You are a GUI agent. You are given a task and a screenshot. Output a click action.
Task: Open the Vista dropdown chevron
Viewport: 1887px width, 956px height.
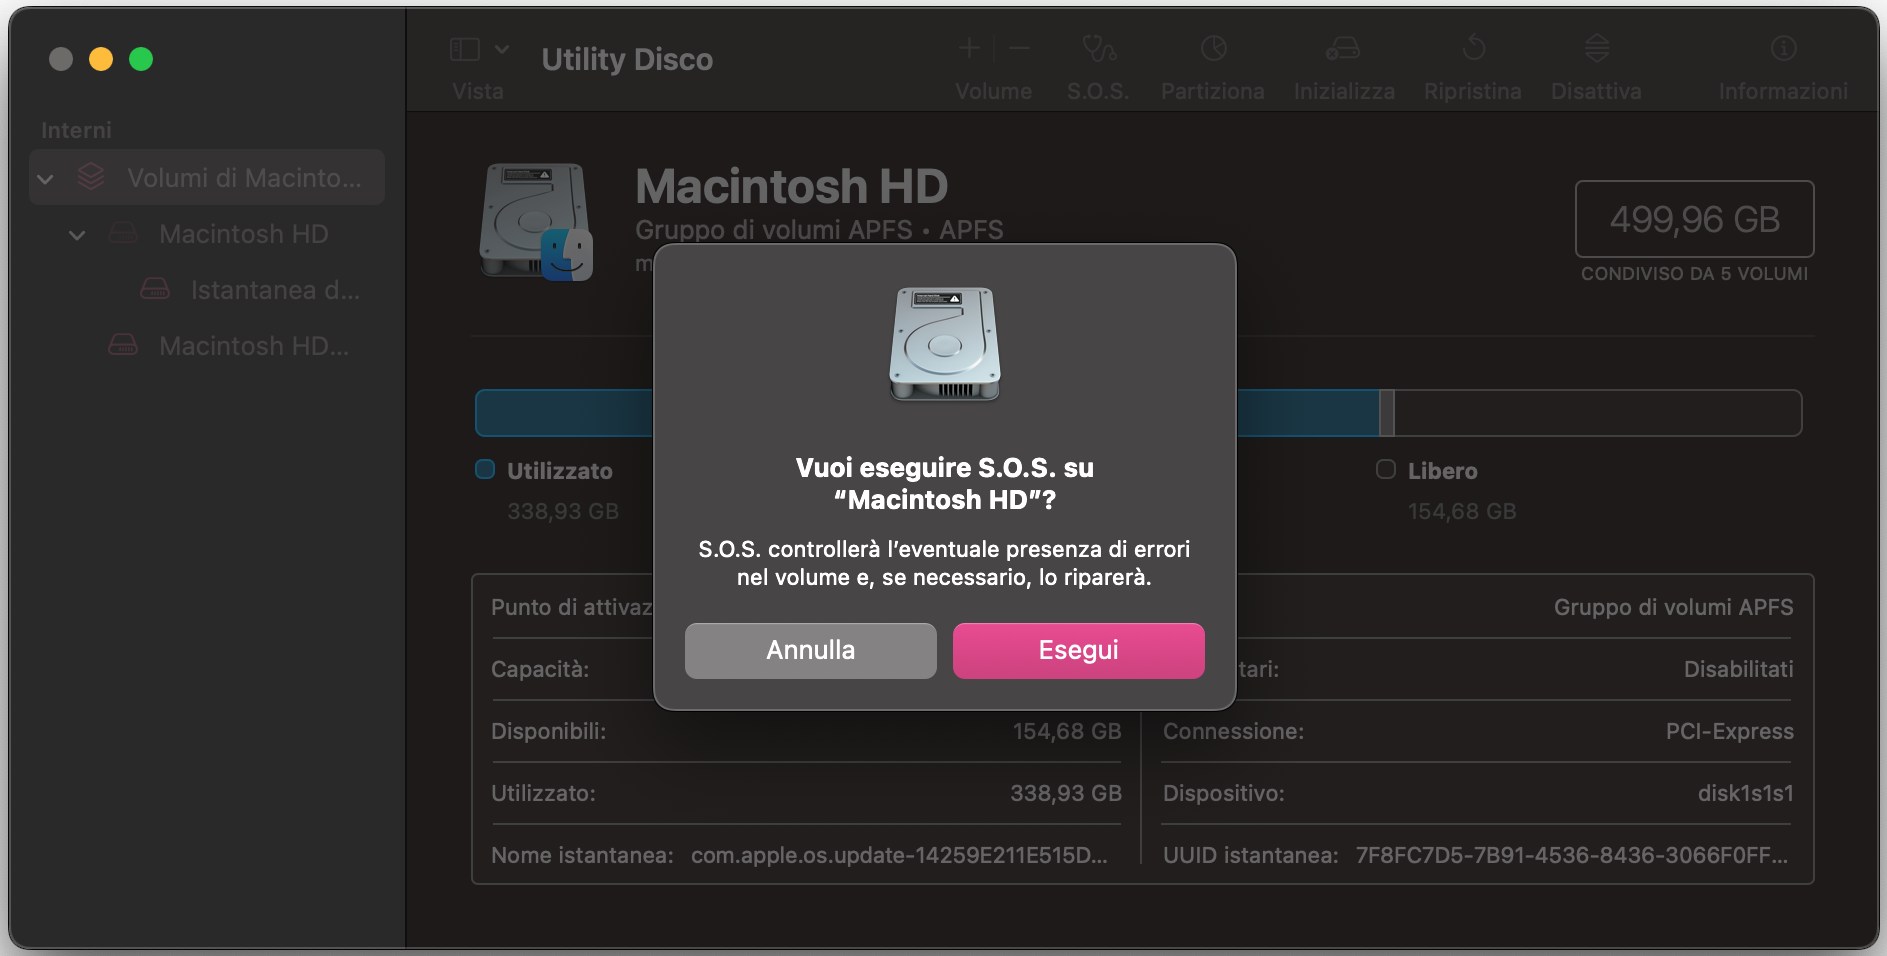pos(503,48)
